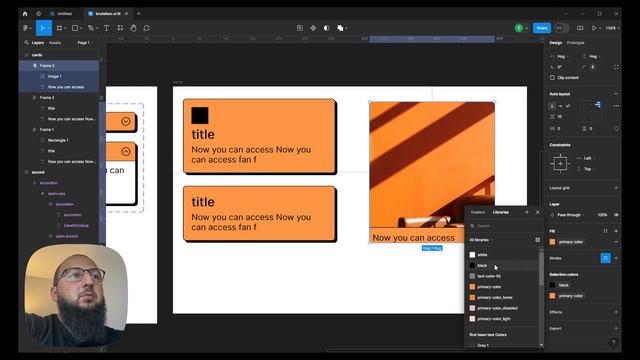Toggle vertical auto layout direction
Screen dimensions: 640x360
tap(552, 106)
